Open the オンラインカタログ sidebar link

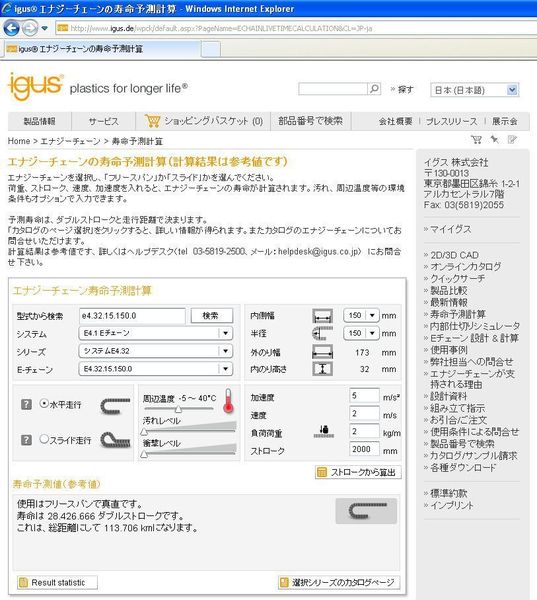click(465, 266)
